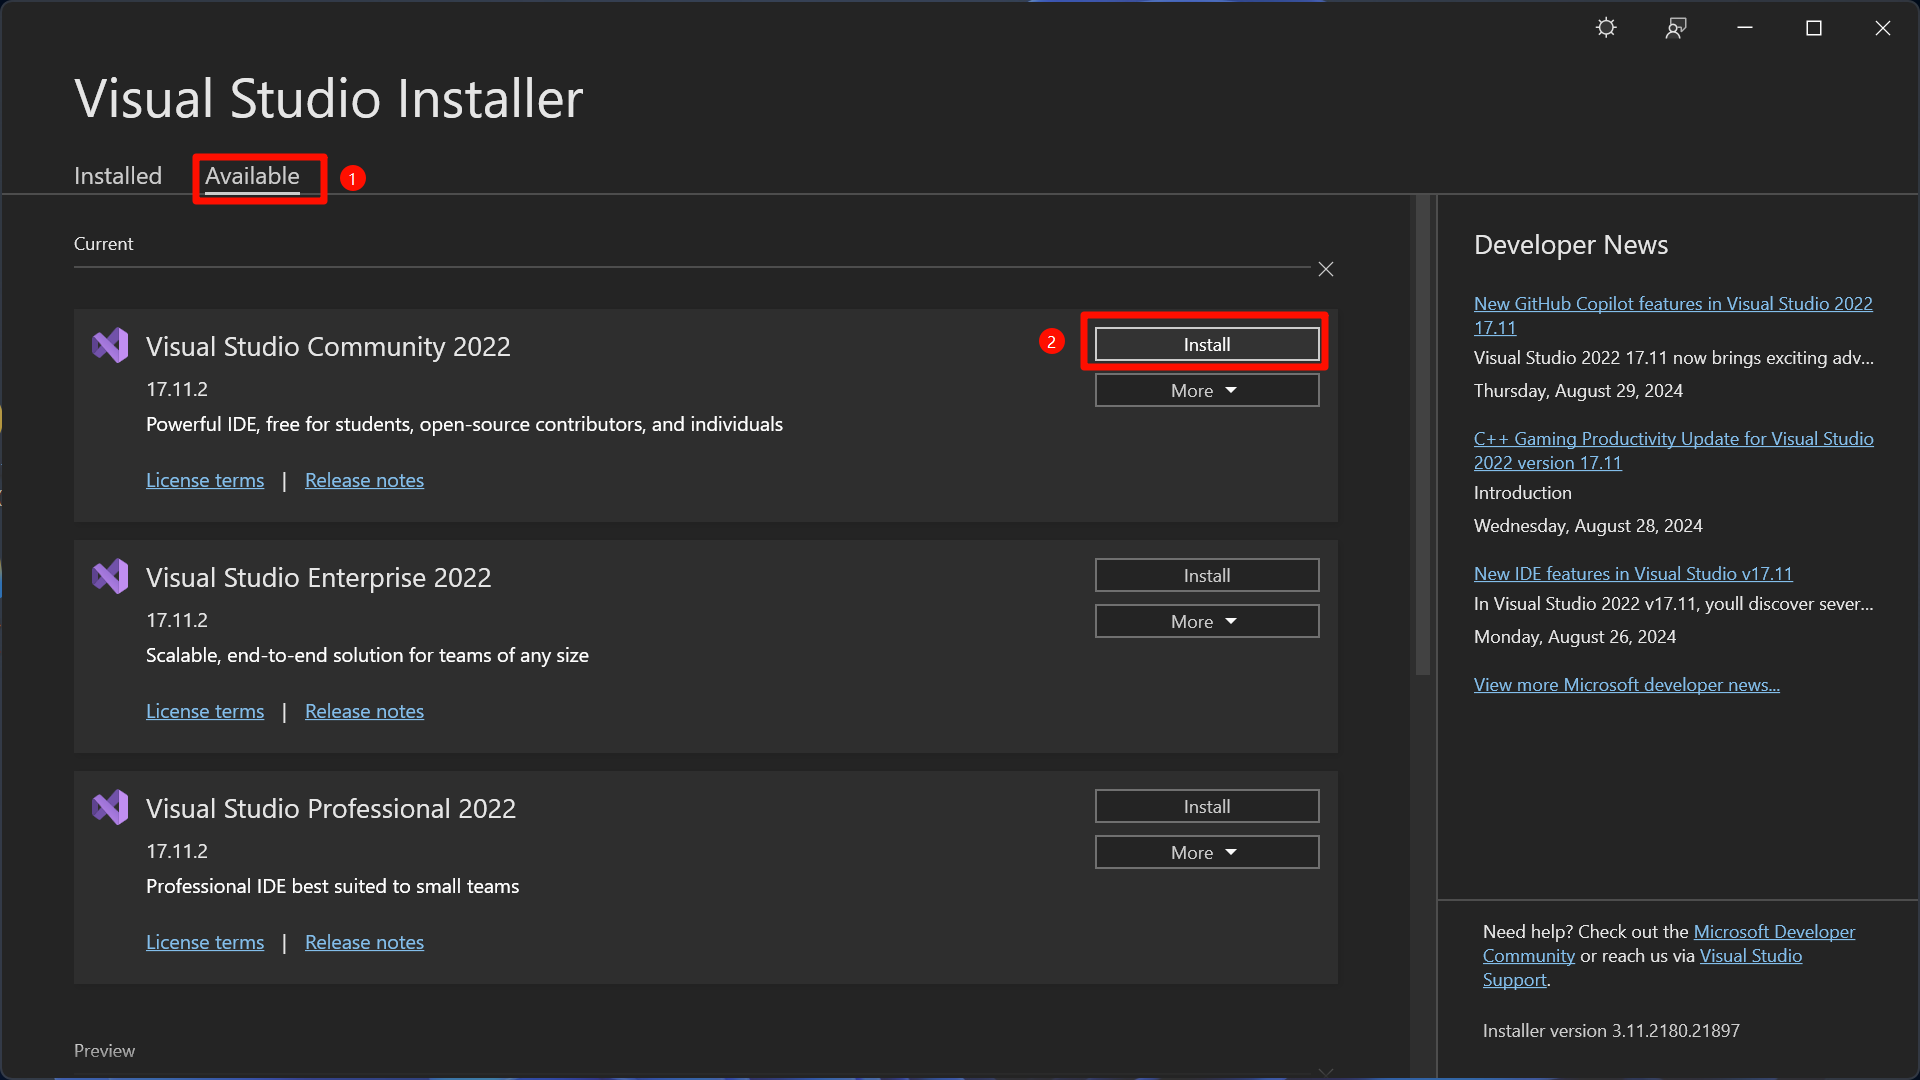This screenshot has height=1080, width=1920.
Task: Click 'Powerful IDE, free for students' description
Action: tap(464, 424)
